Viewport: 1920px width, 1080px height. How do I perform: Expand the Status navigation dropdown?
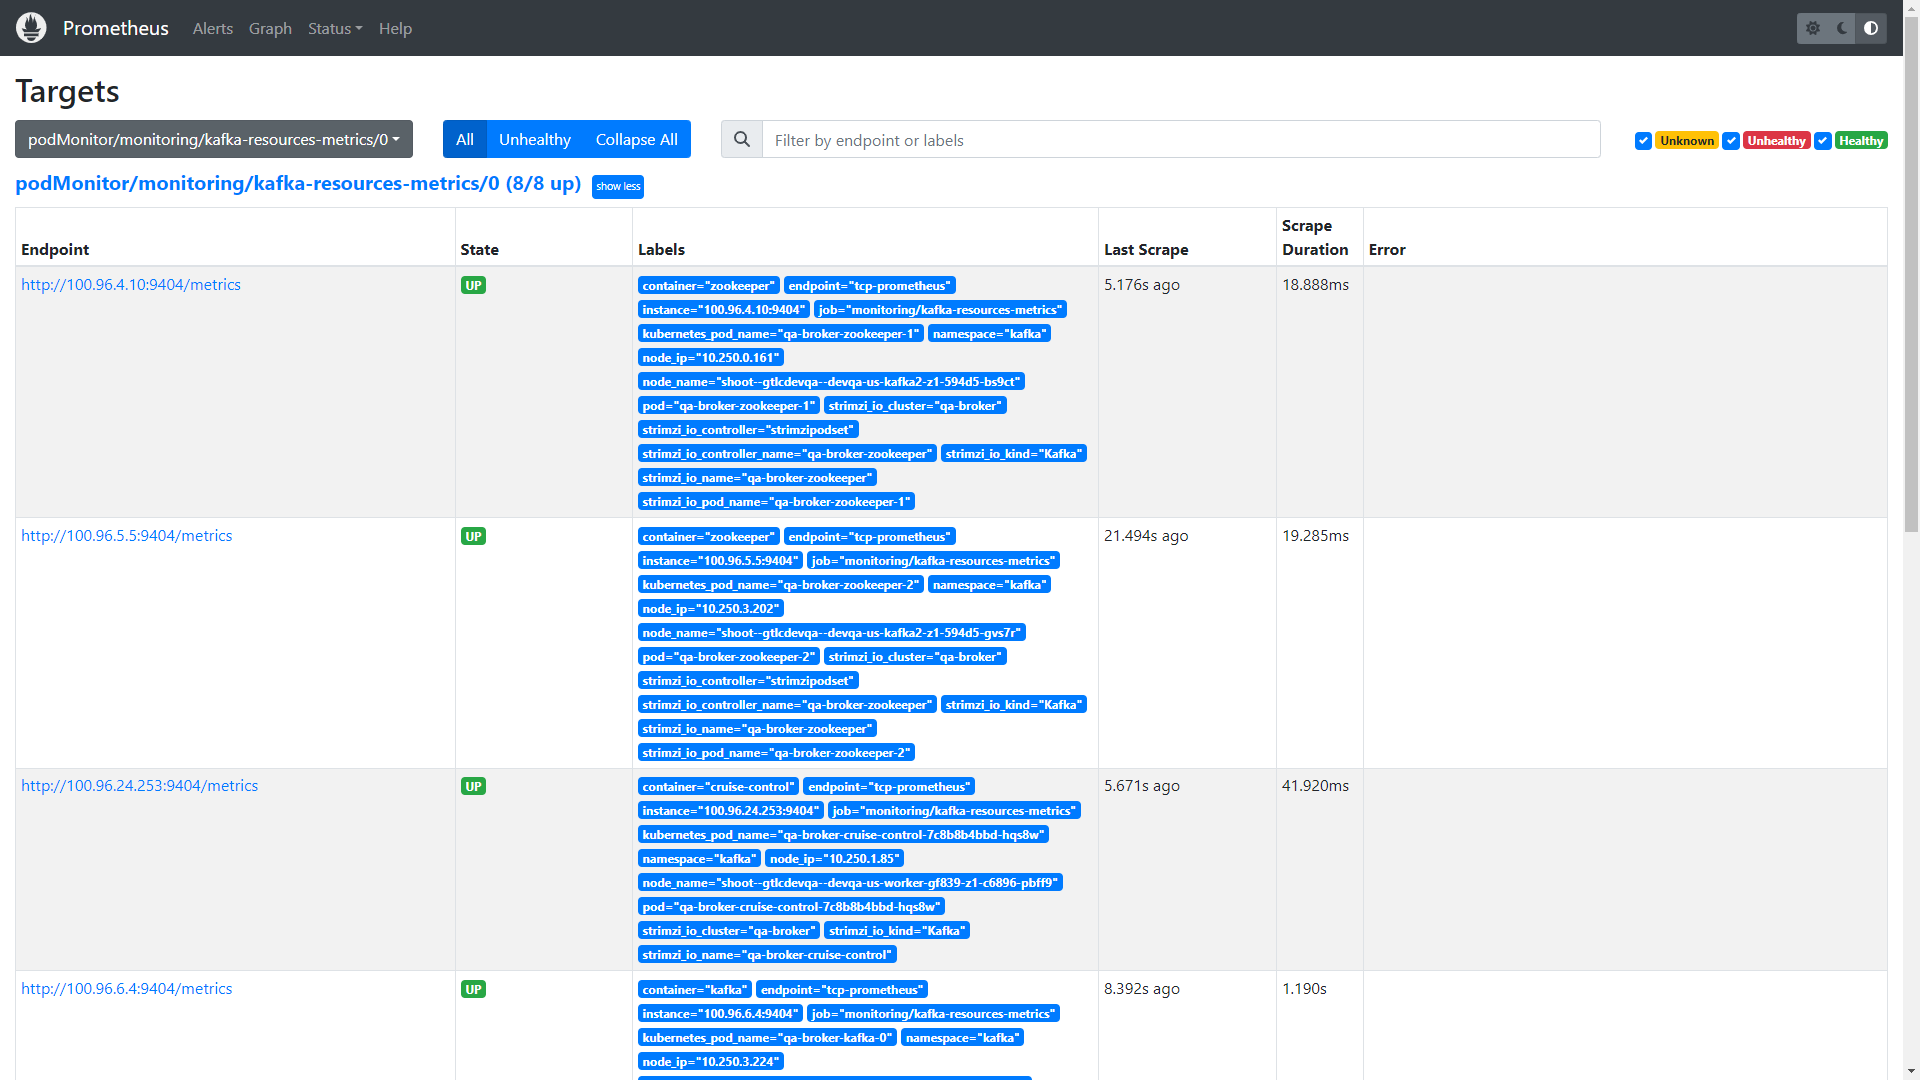[x=335, y=28]
